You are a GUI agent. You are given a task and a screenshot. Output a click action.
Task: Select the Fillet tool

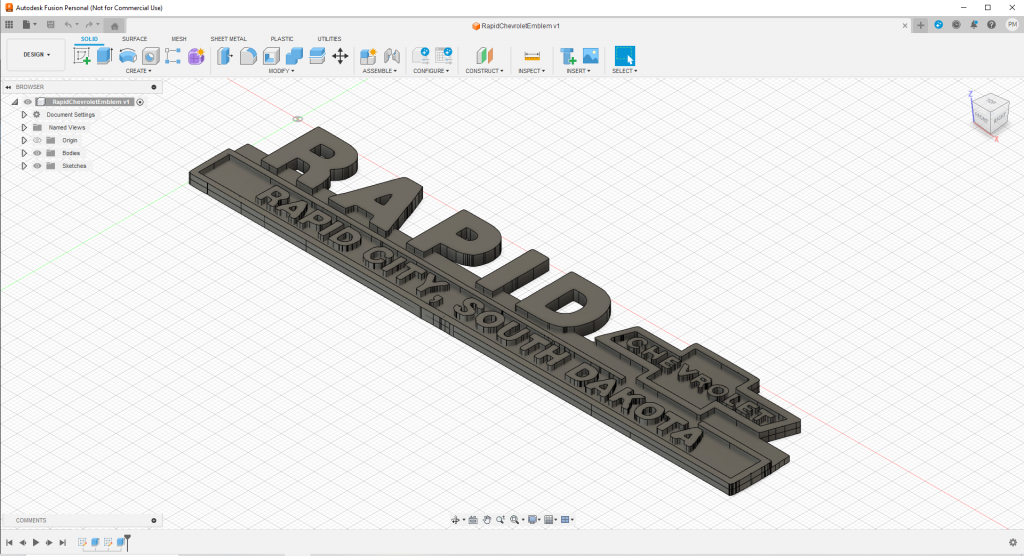click(248, 56)
